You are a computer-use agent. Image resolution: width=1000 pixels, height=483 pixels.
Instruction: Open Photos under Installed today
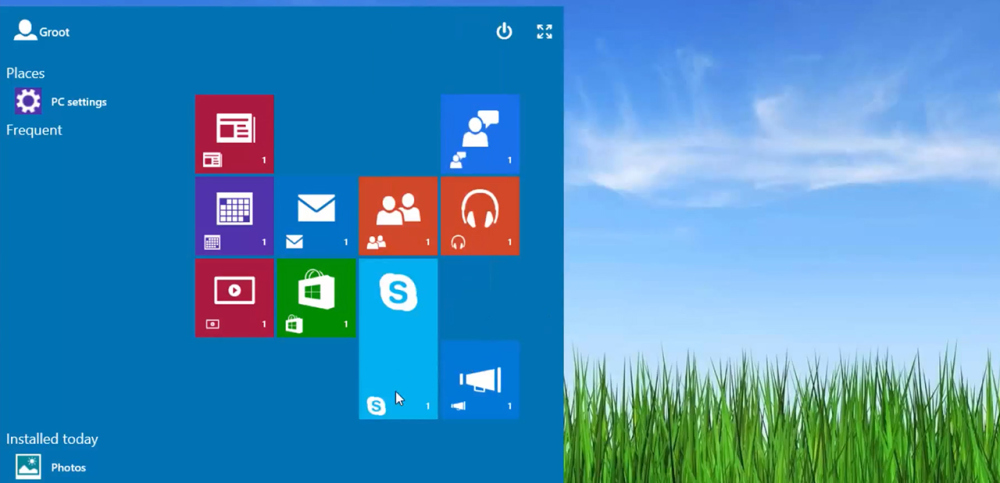pos(69,468)
